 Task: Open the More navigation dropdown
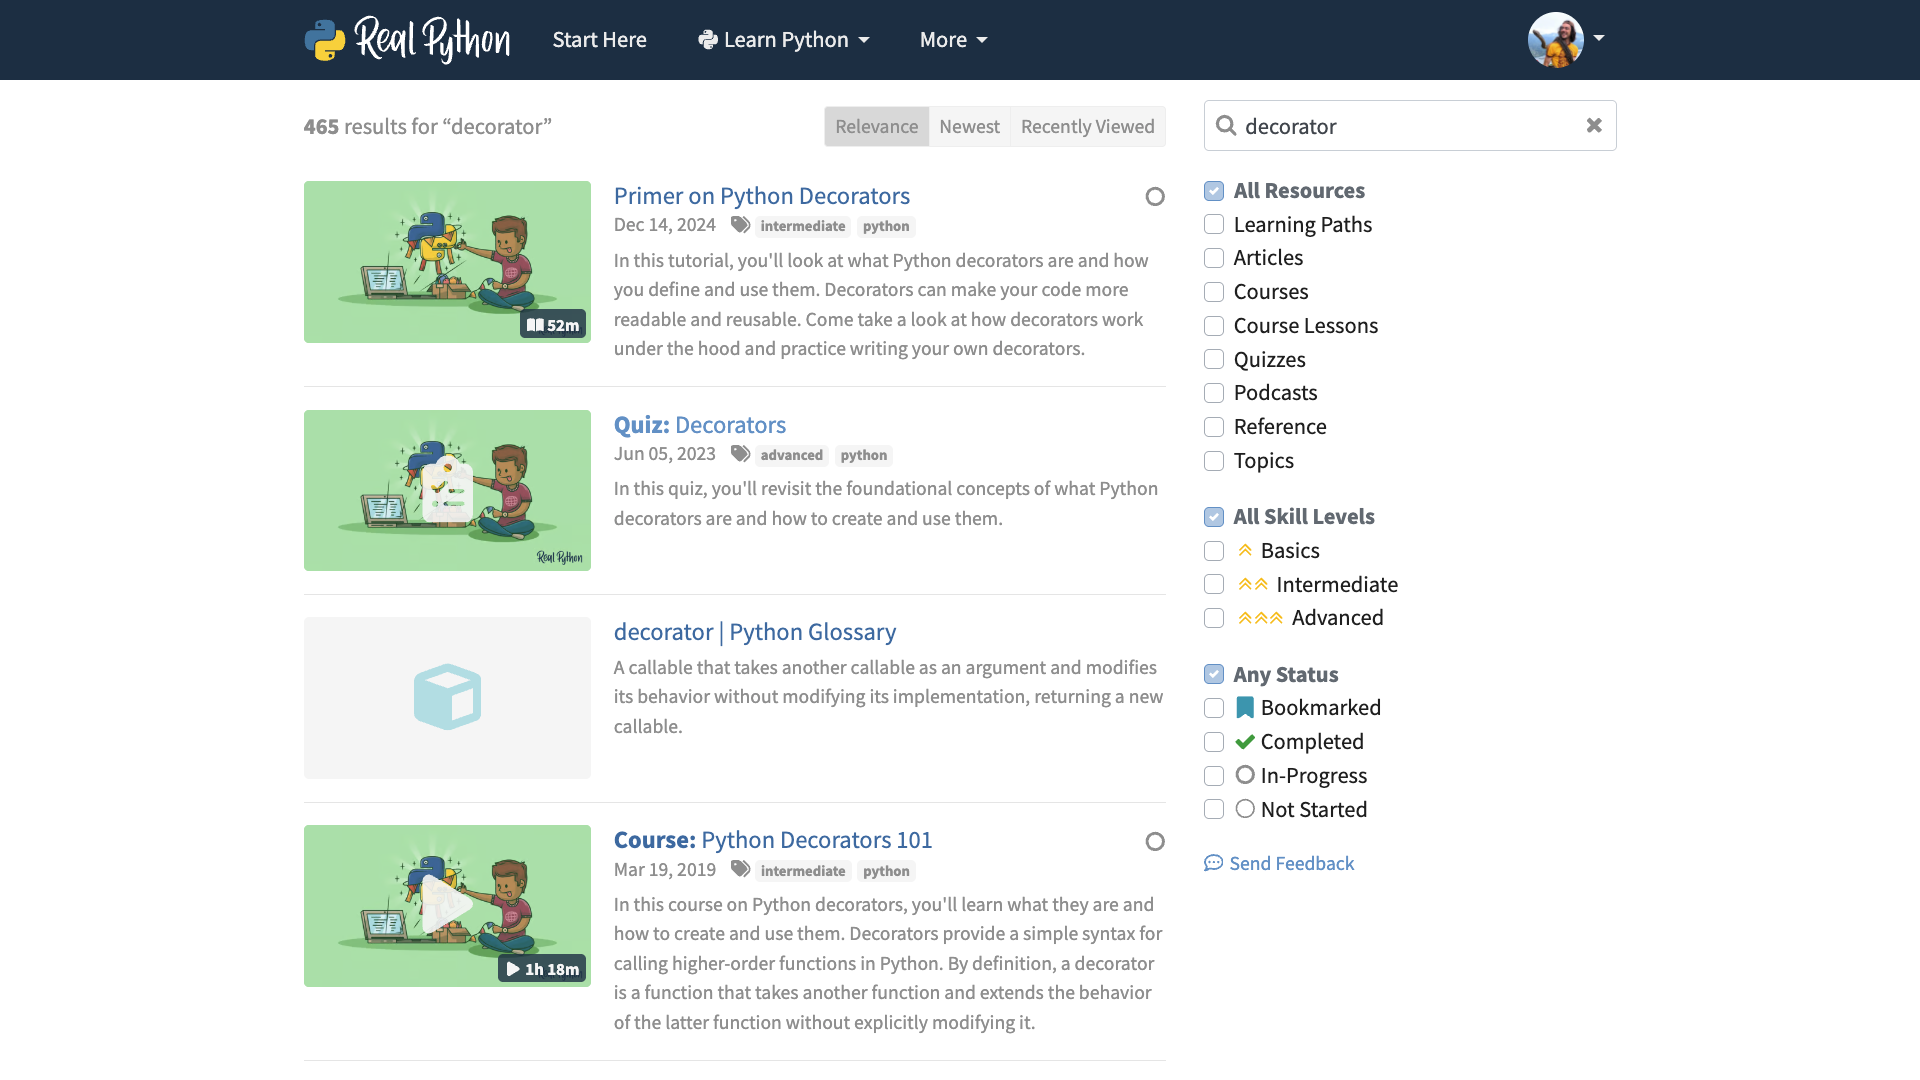pos(953,40)
